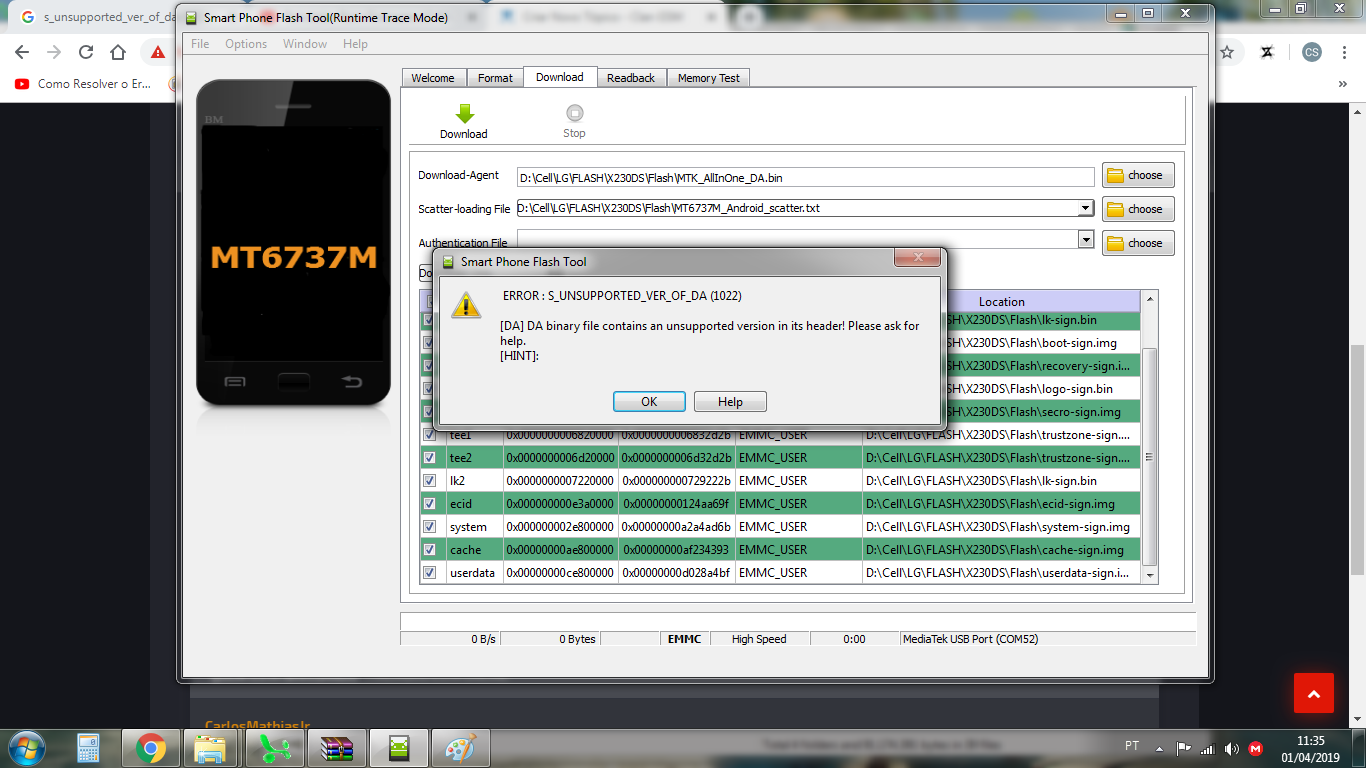
Task: Click the green scissors app in taskbar
Action: 275,748
